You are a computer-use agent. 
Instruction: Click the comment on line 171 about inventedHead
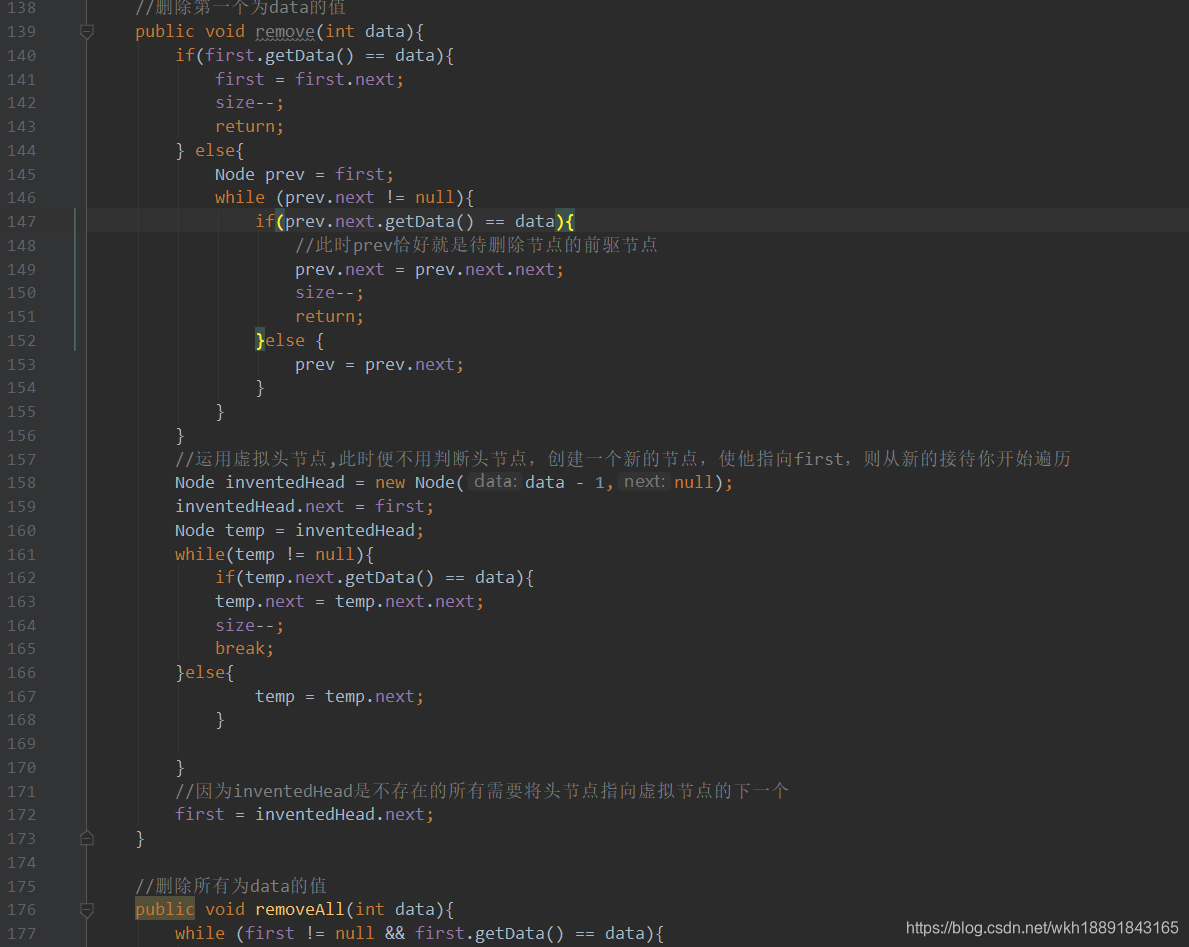tap(482, 792)
